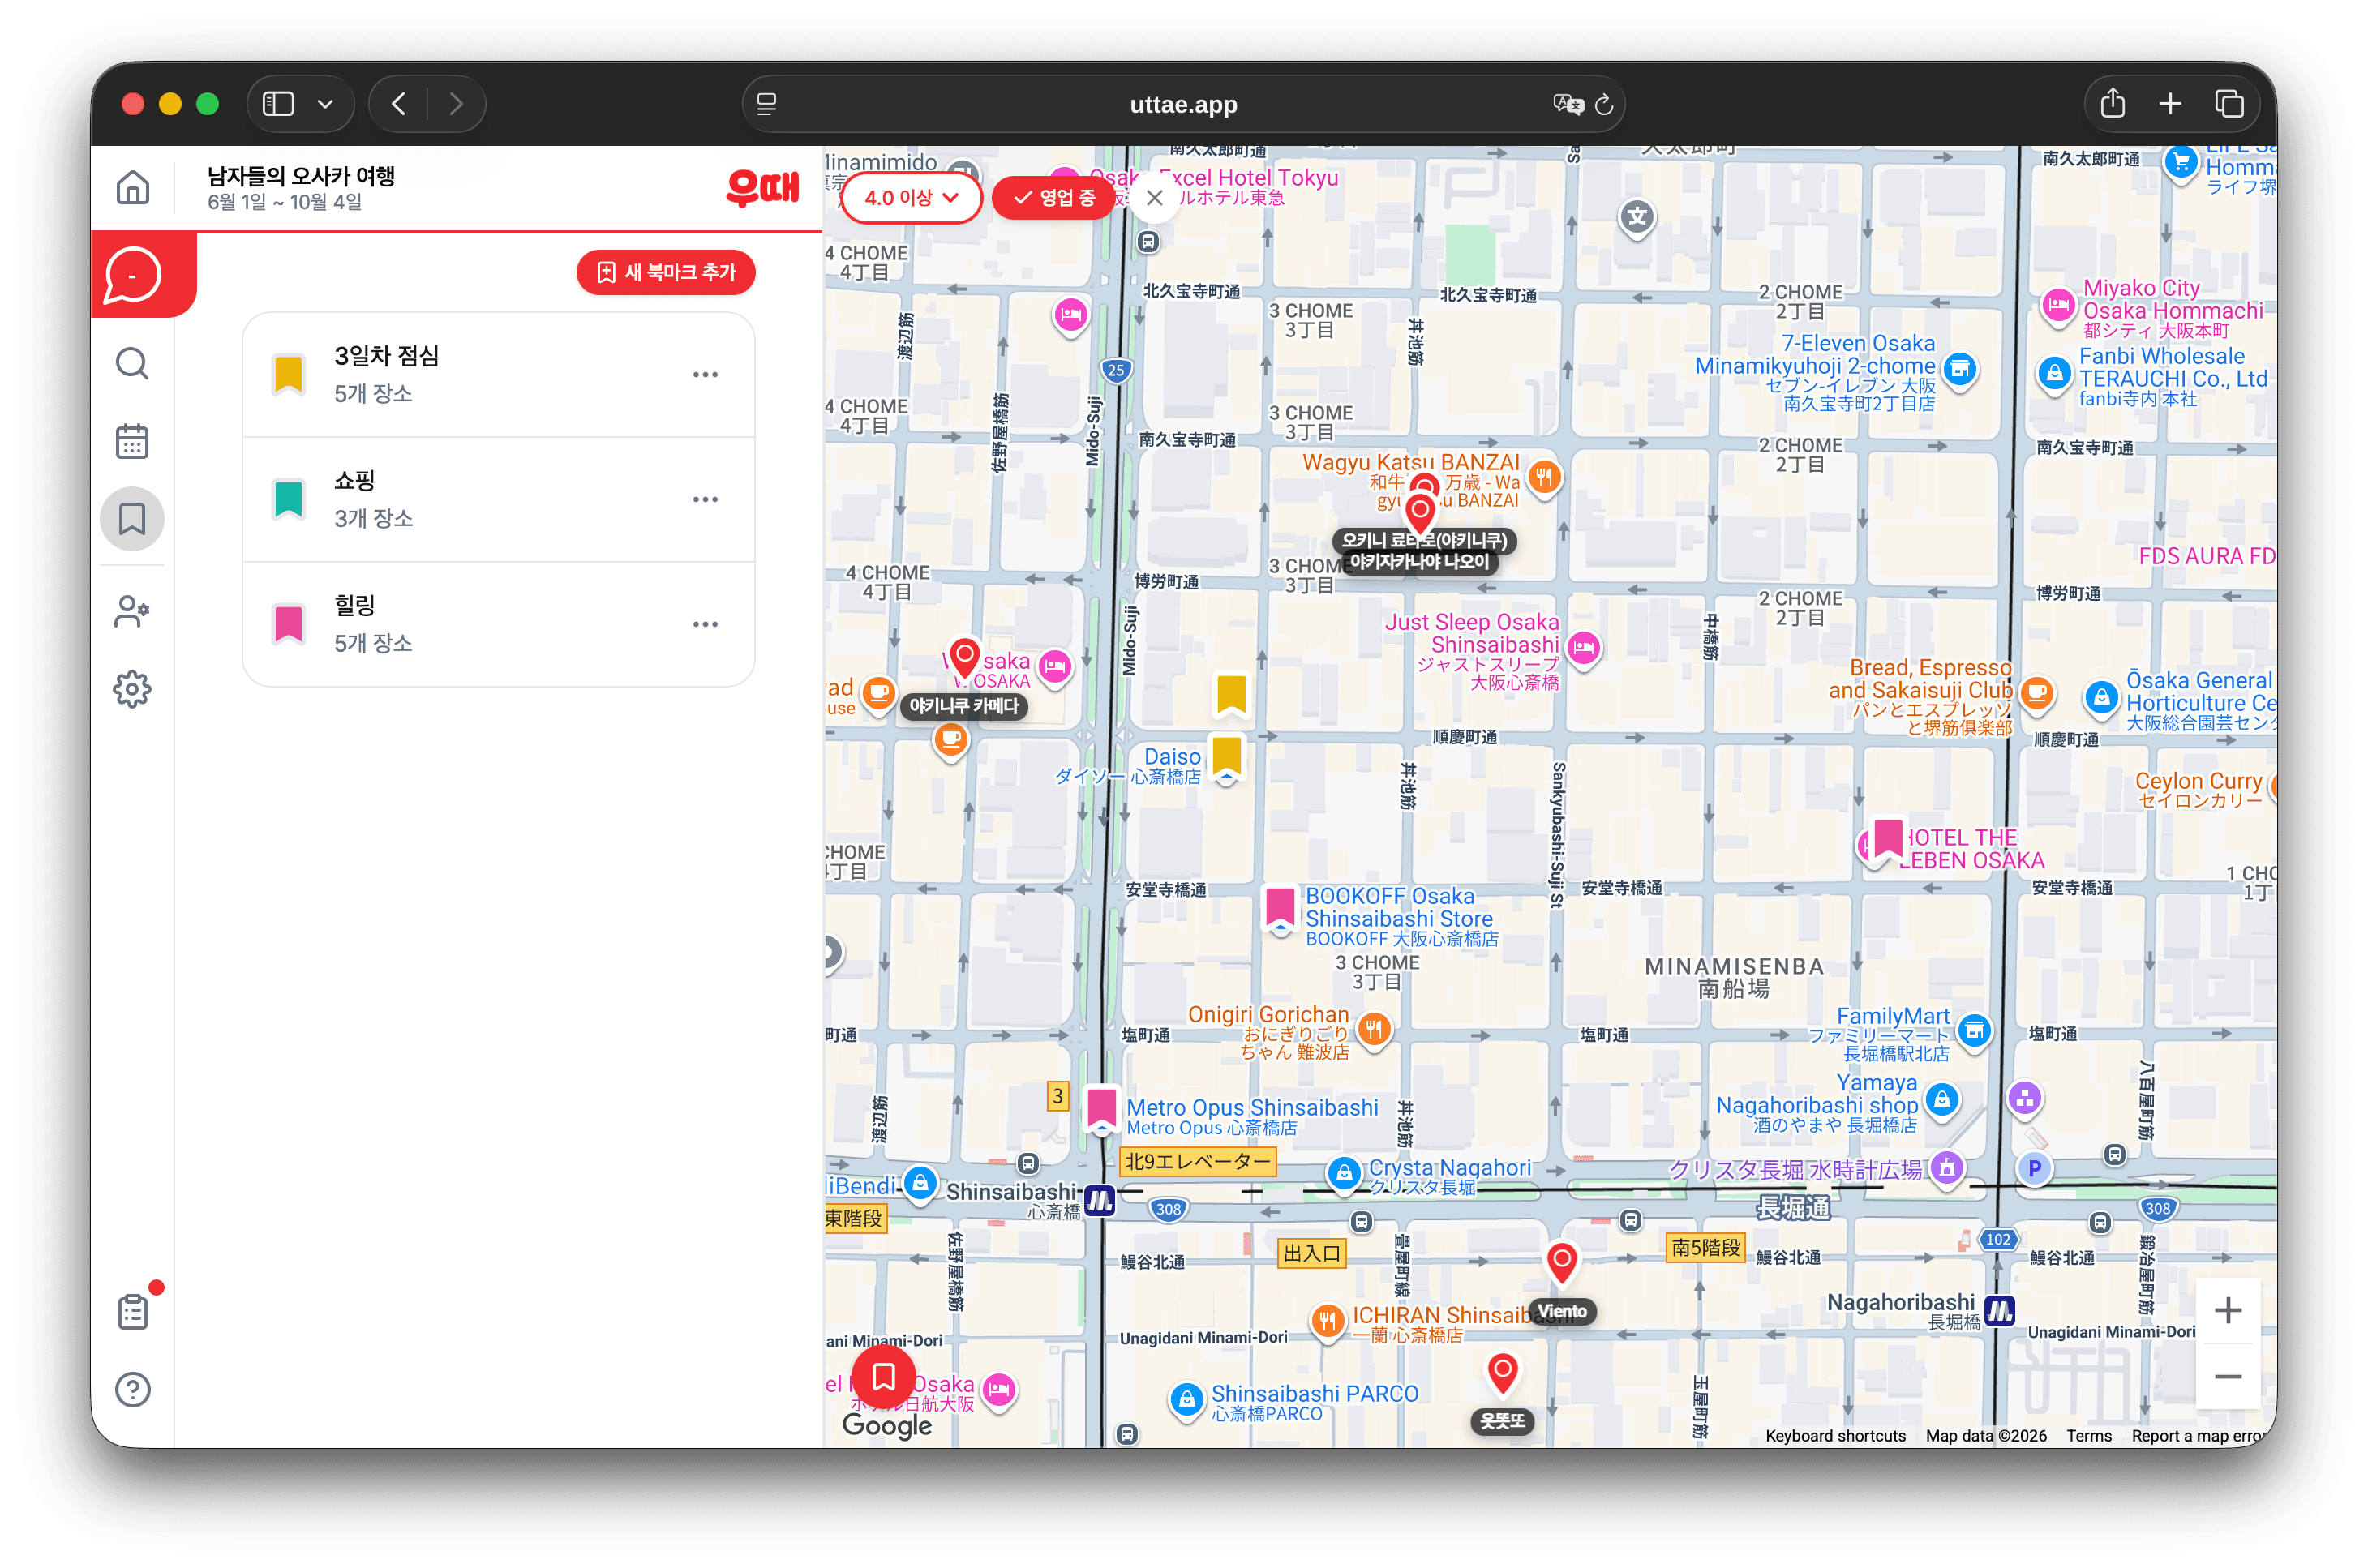This screenshot has height=1568, width=2368.
Task: Click the 새 북마크 추가 button
Action: 666,272
